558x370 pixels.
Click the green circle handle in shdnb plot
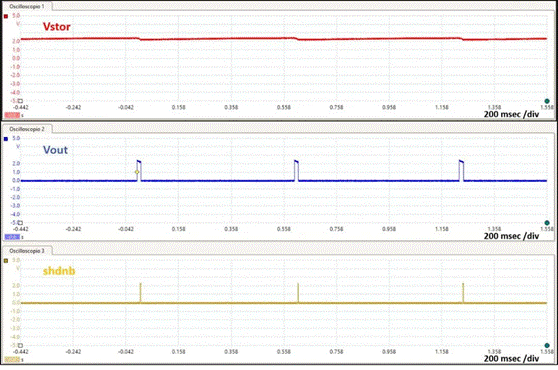pos(547,345)
